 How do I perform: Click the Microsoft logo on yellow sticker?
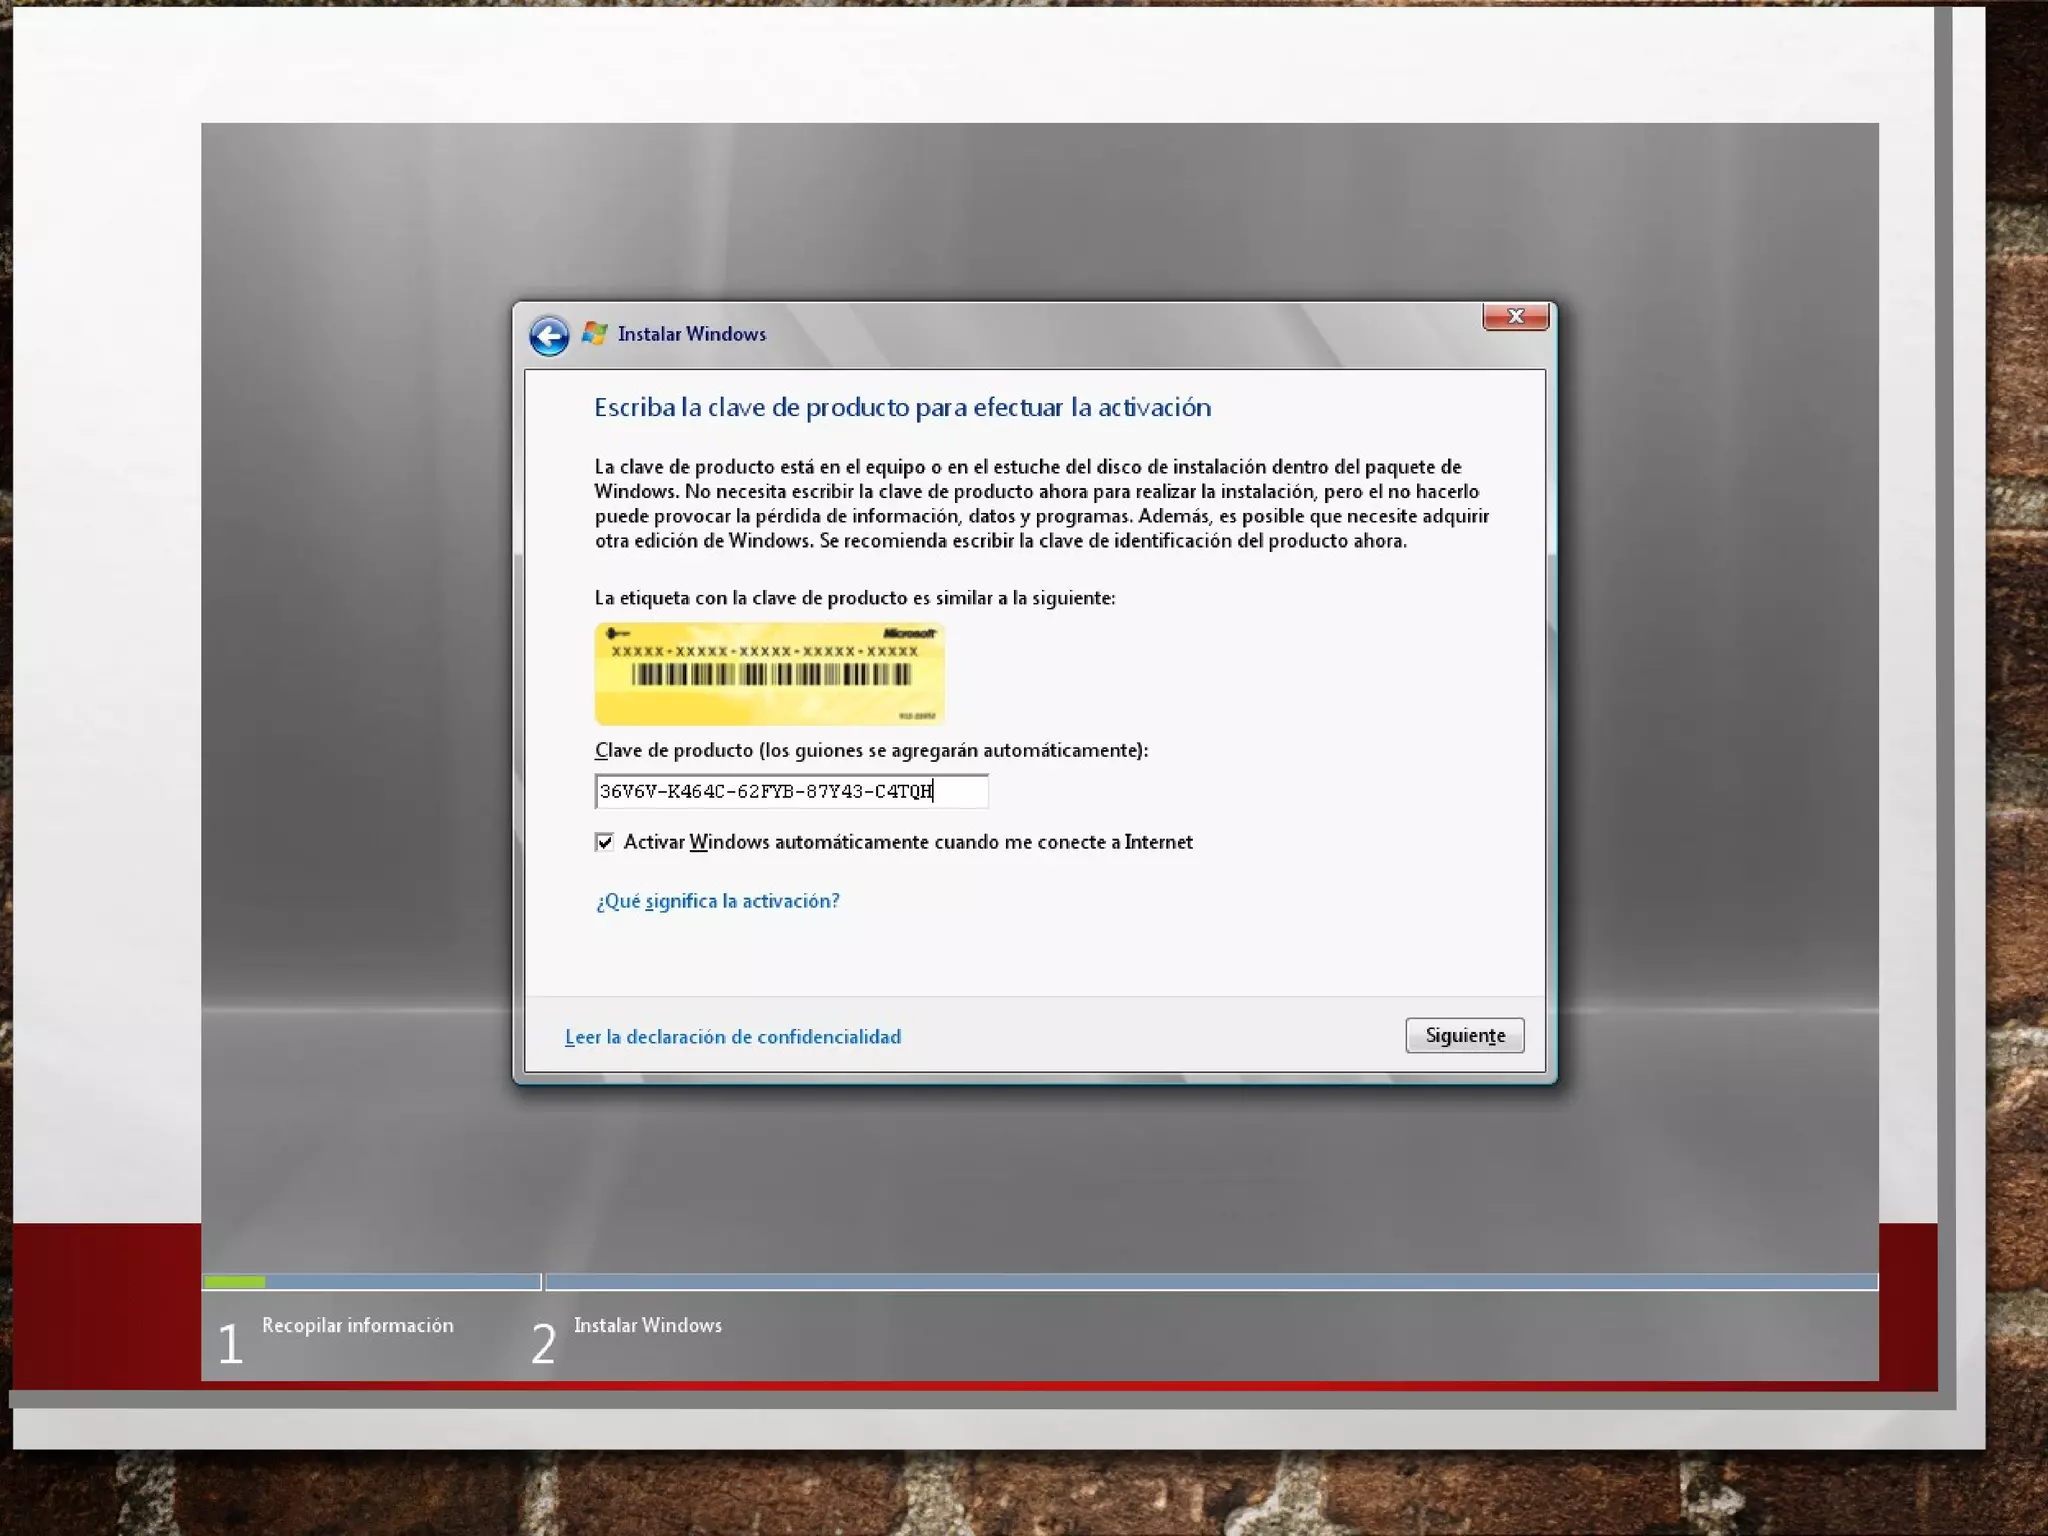tap(908, 633)
